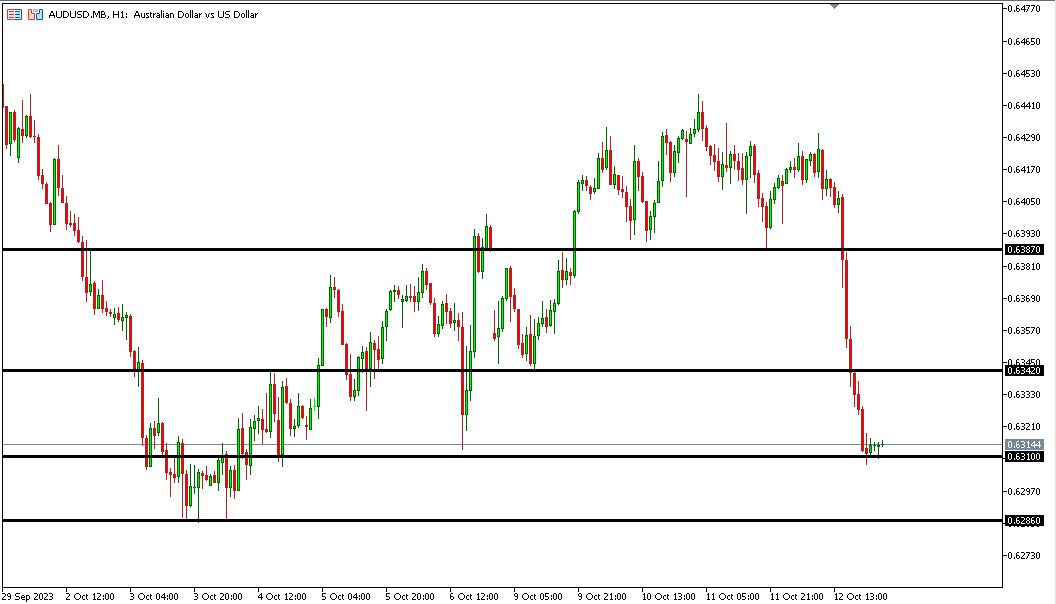Viewport: 1056px width, 604px height.
Task: Click the 0.64050 price scale value
Action: point(1024,201)
